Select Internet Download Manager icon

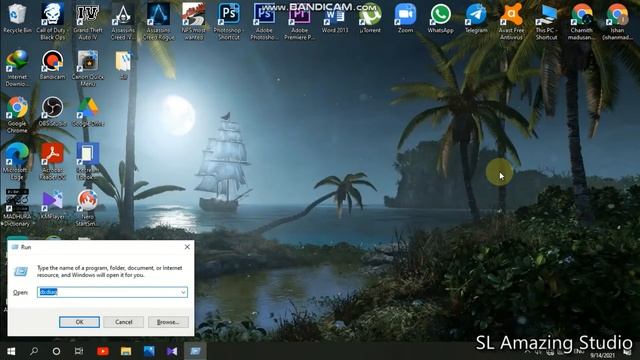tap(17, 68)
